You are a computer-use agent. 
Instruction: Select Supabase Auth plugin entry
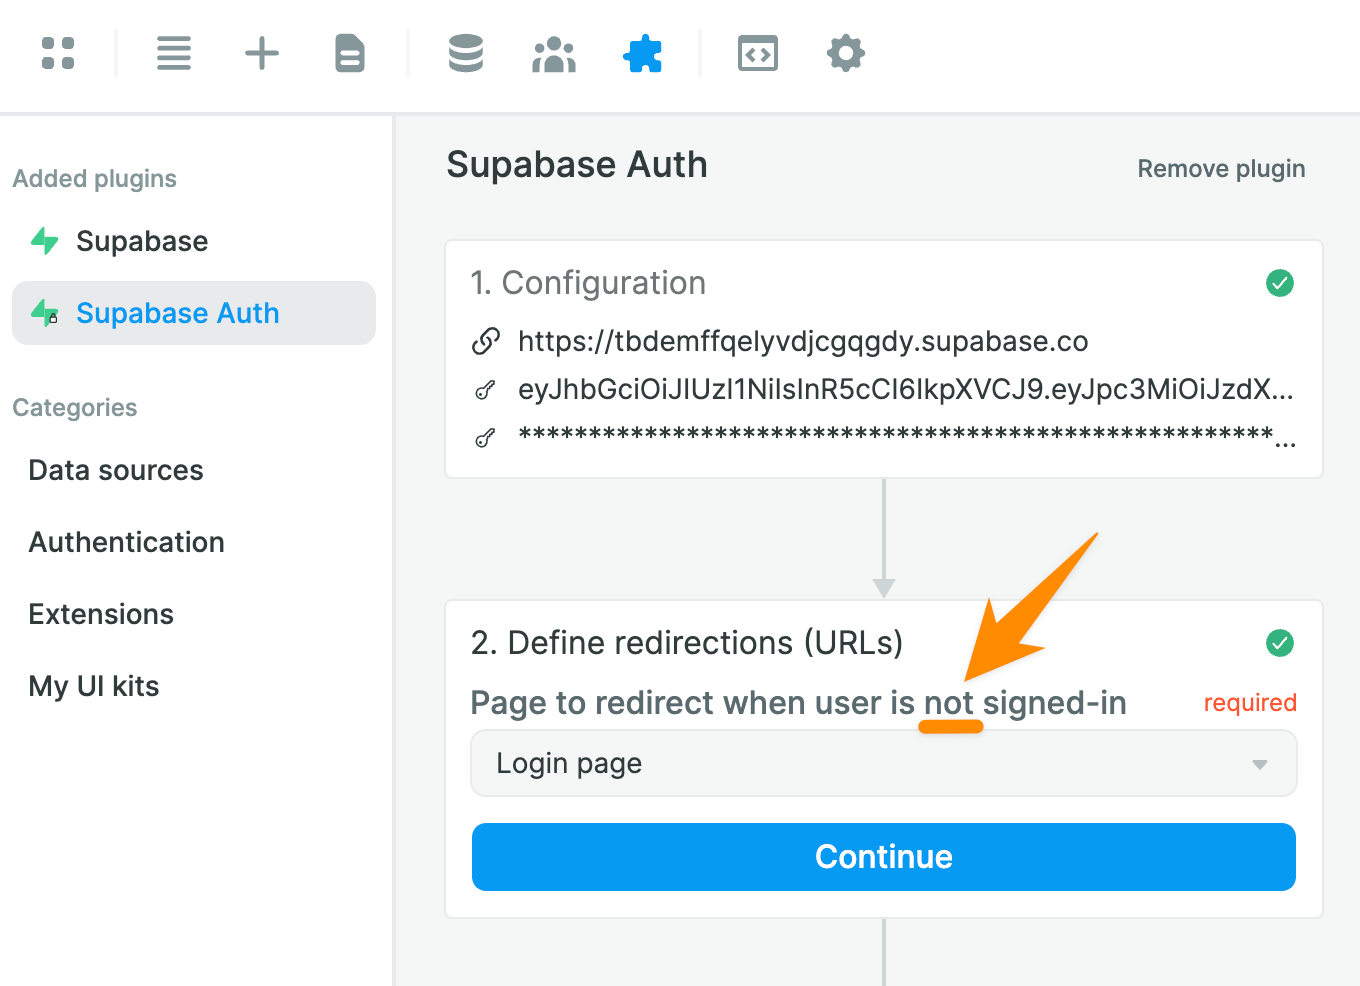click(194, 313)
